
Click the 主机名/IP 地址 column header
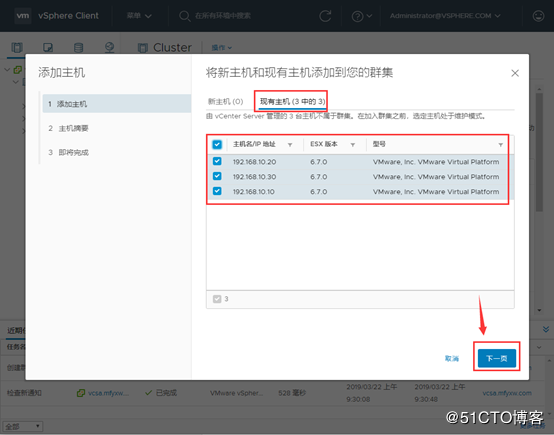pyautogui.click(x=254, y=144)
